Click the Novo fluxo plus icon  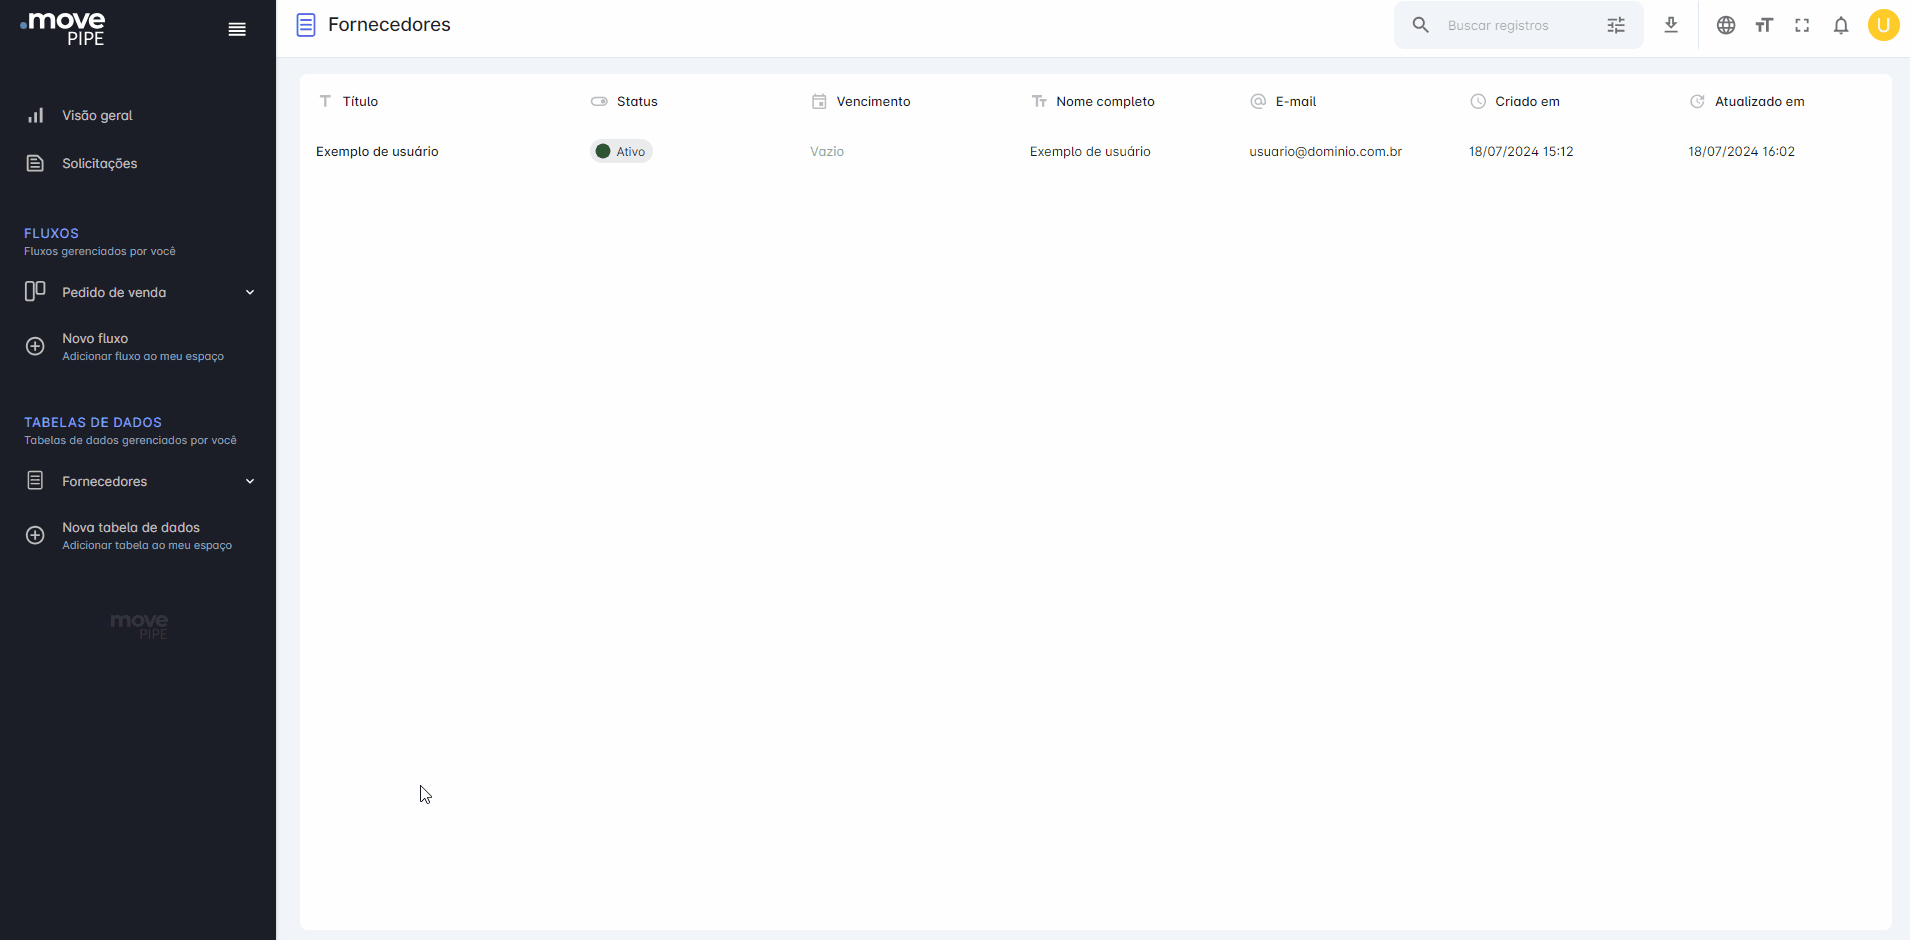tap(35, 346)
